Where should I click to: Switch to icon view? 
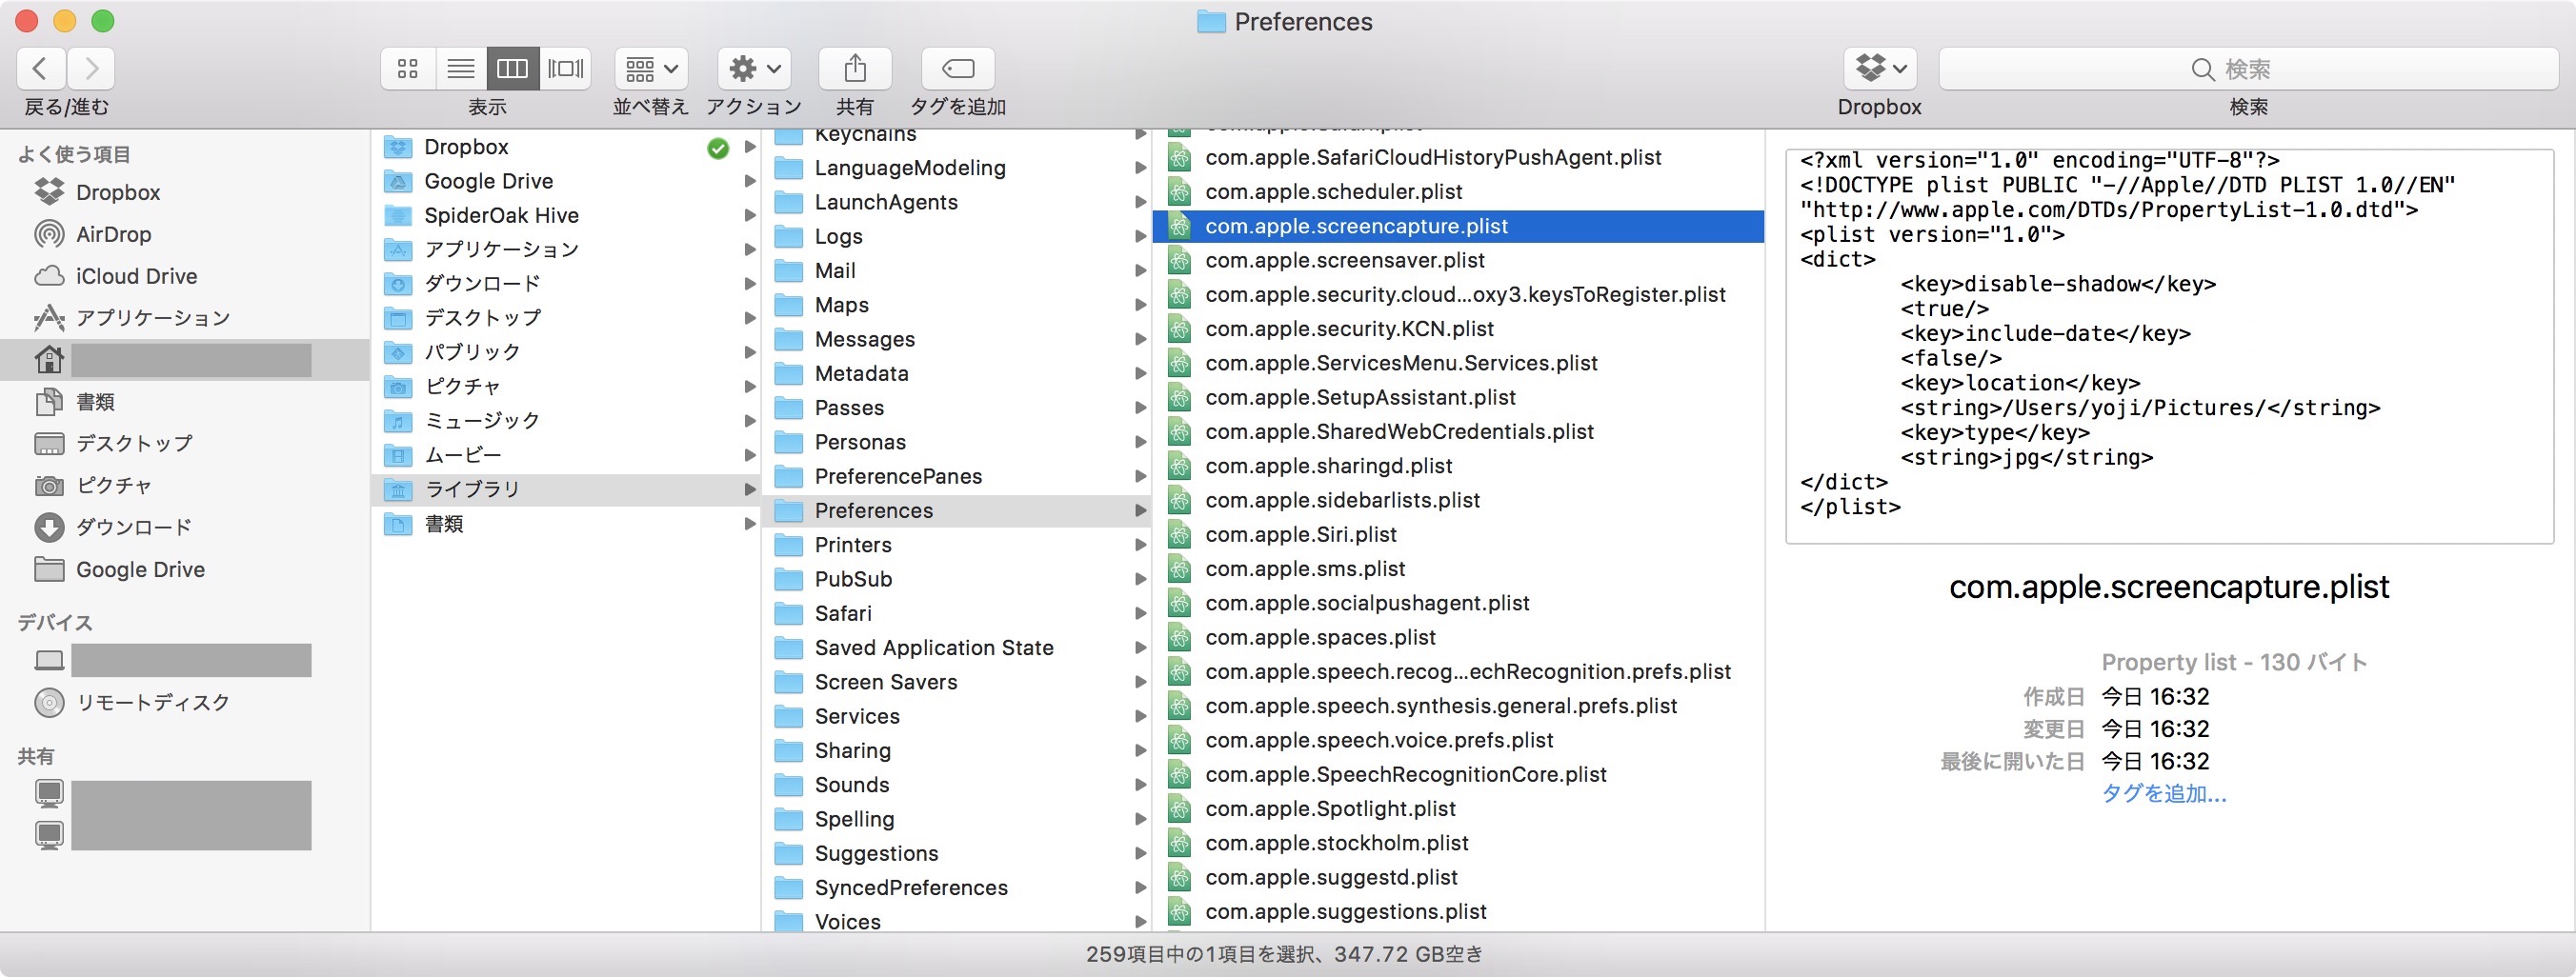(407, 69)
